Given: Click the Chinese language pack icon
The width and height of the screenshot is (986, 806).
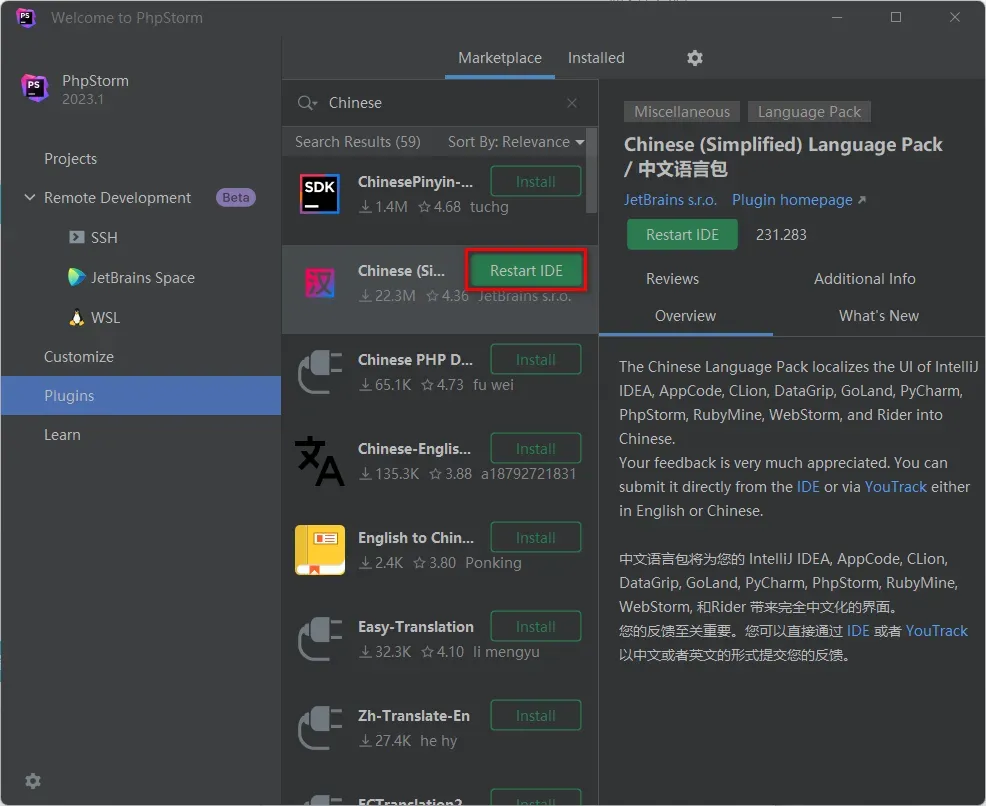Looking at the screenshot, I should click(319, 283).
